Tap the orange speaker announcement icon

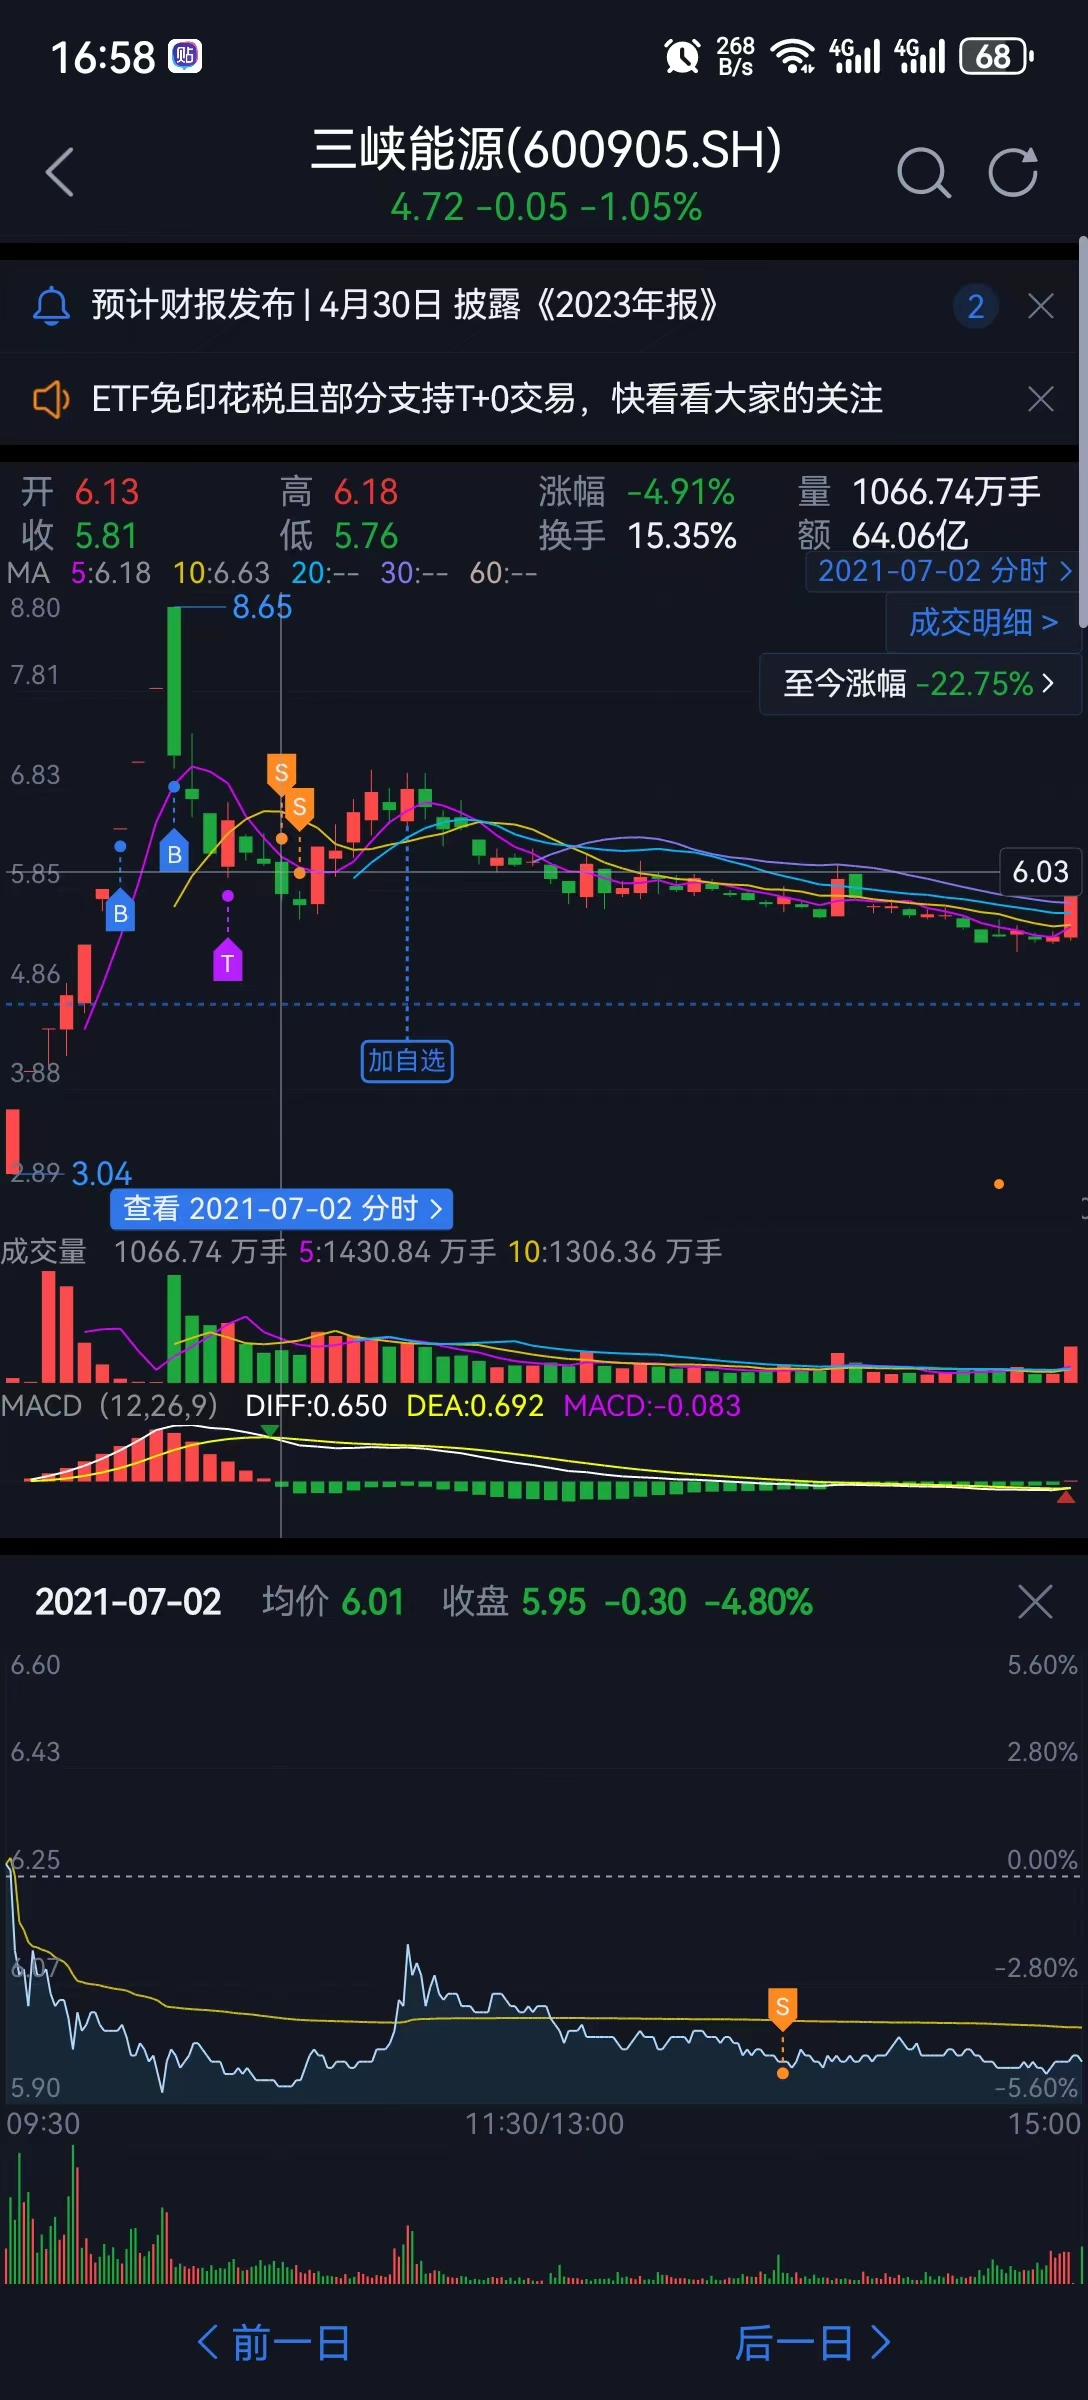click(52, 399)
